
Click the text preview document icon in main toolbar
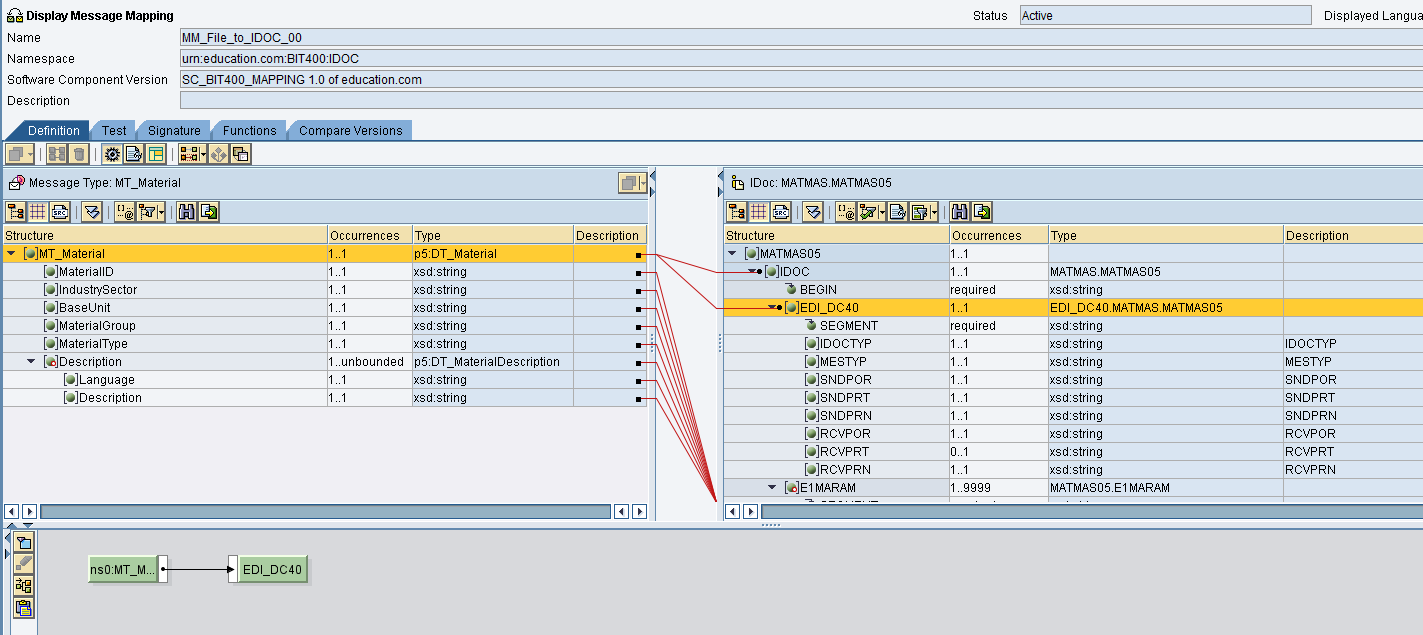(x=134, y=154)
